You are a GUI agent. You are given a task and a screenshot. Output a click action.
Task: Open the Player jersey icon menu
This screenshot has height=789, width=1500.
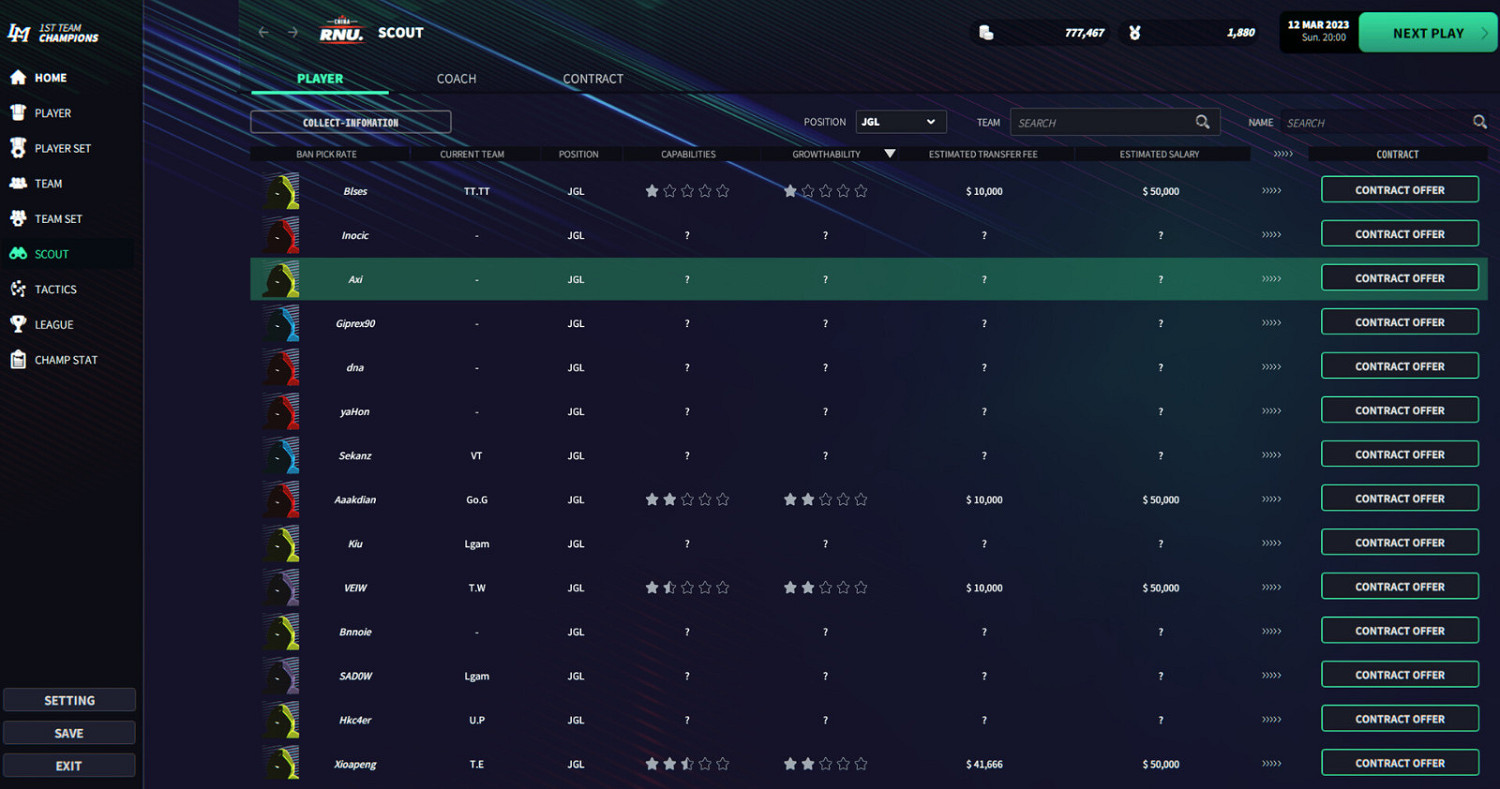(18, 113)
